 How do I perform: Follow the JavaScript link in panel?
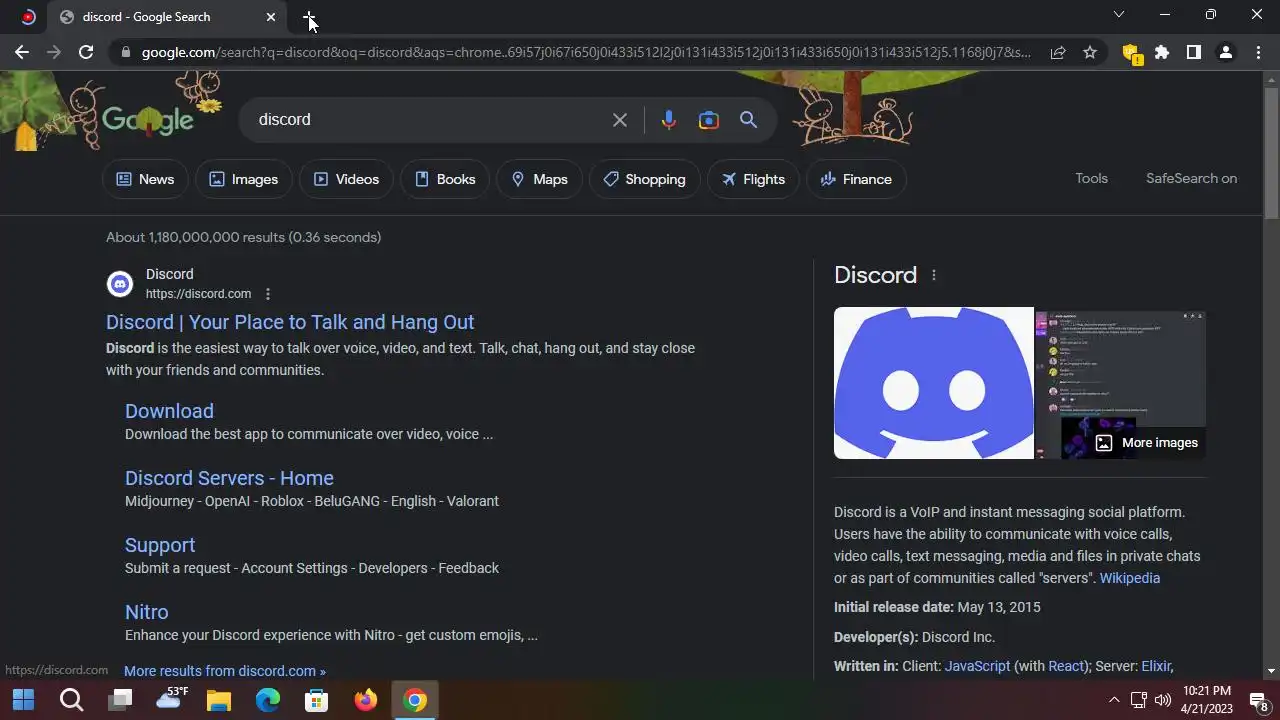coord(977,666)
